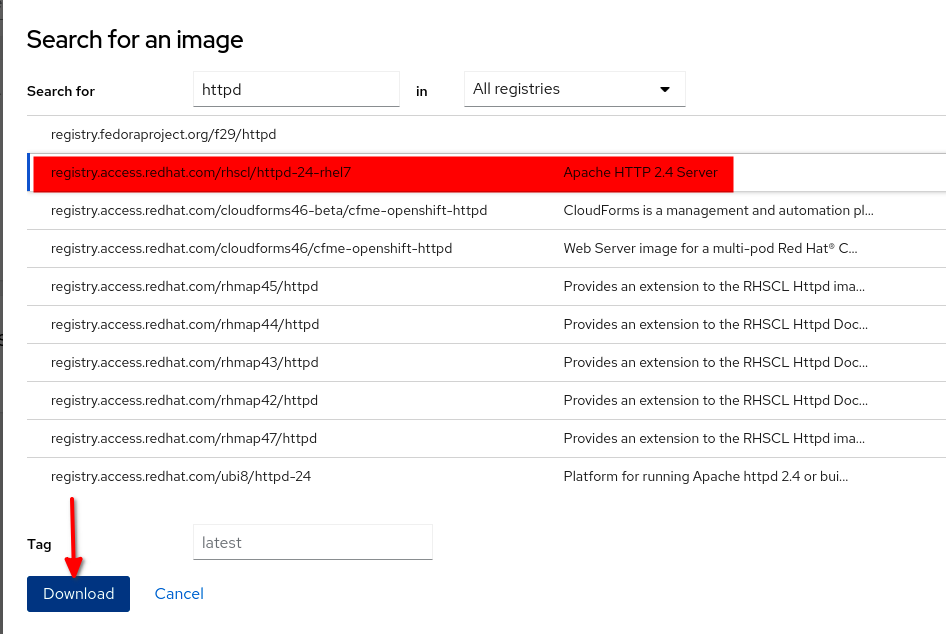Viewport: 946px width, 634px height.
Task: Pick the rhmap43/httpd image row
Action: tap(486, 363)
